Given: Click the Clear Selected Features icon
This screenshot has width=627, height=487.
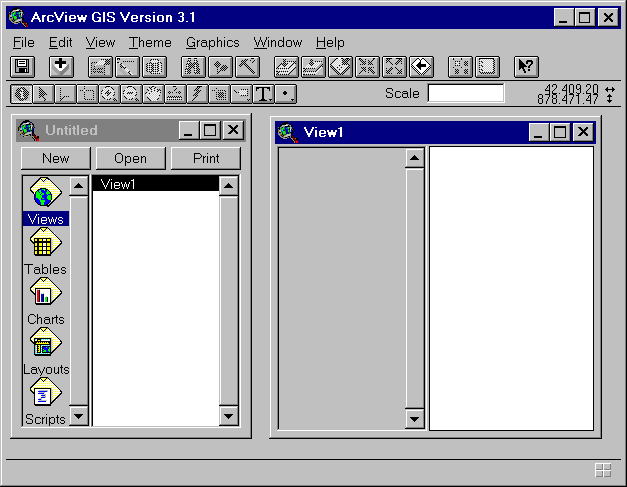Looking at the screenshot, I should pos(487,66).
